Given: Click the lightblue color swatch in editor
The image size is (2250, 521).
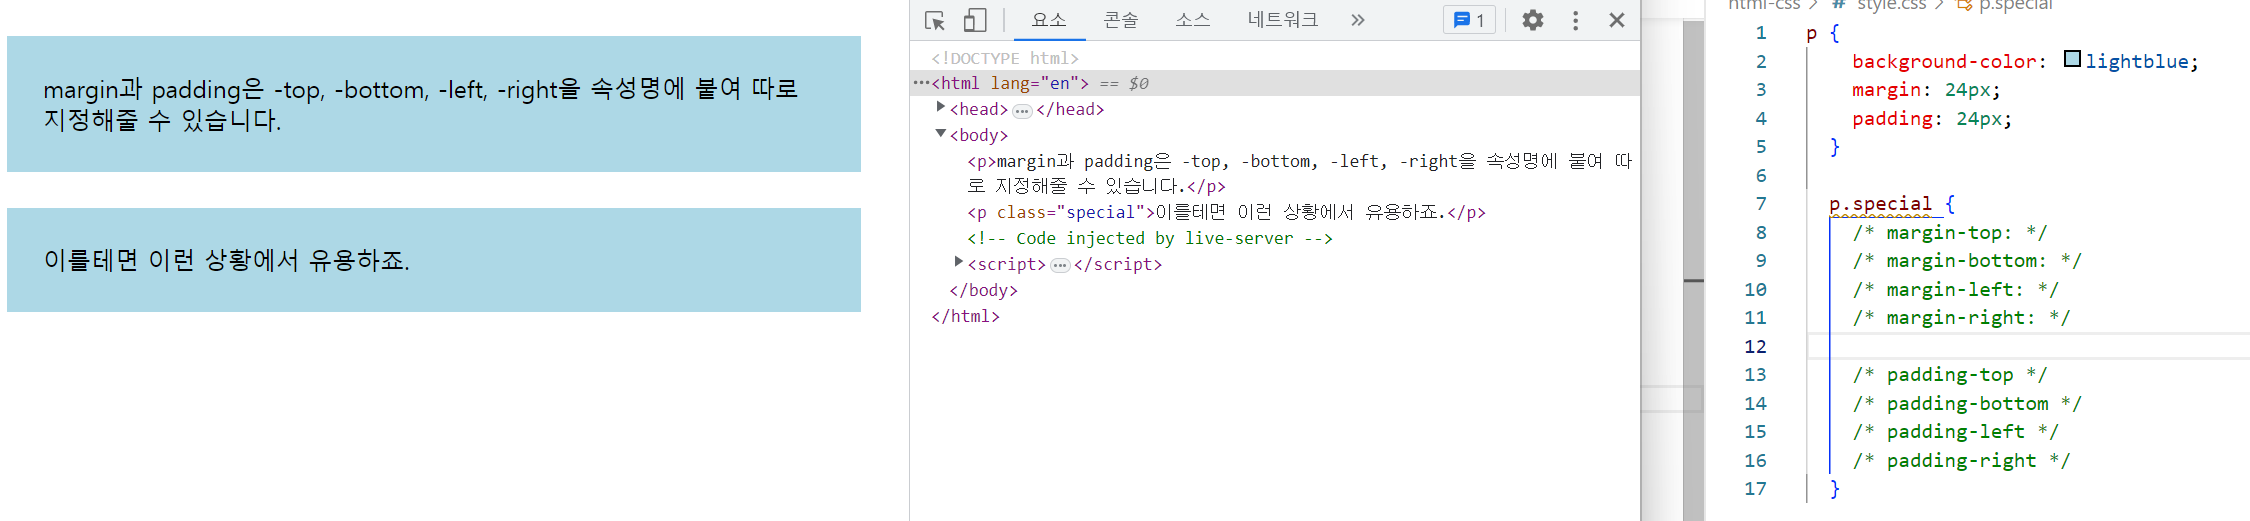Looking at the screenshot, I should 2072,59.
